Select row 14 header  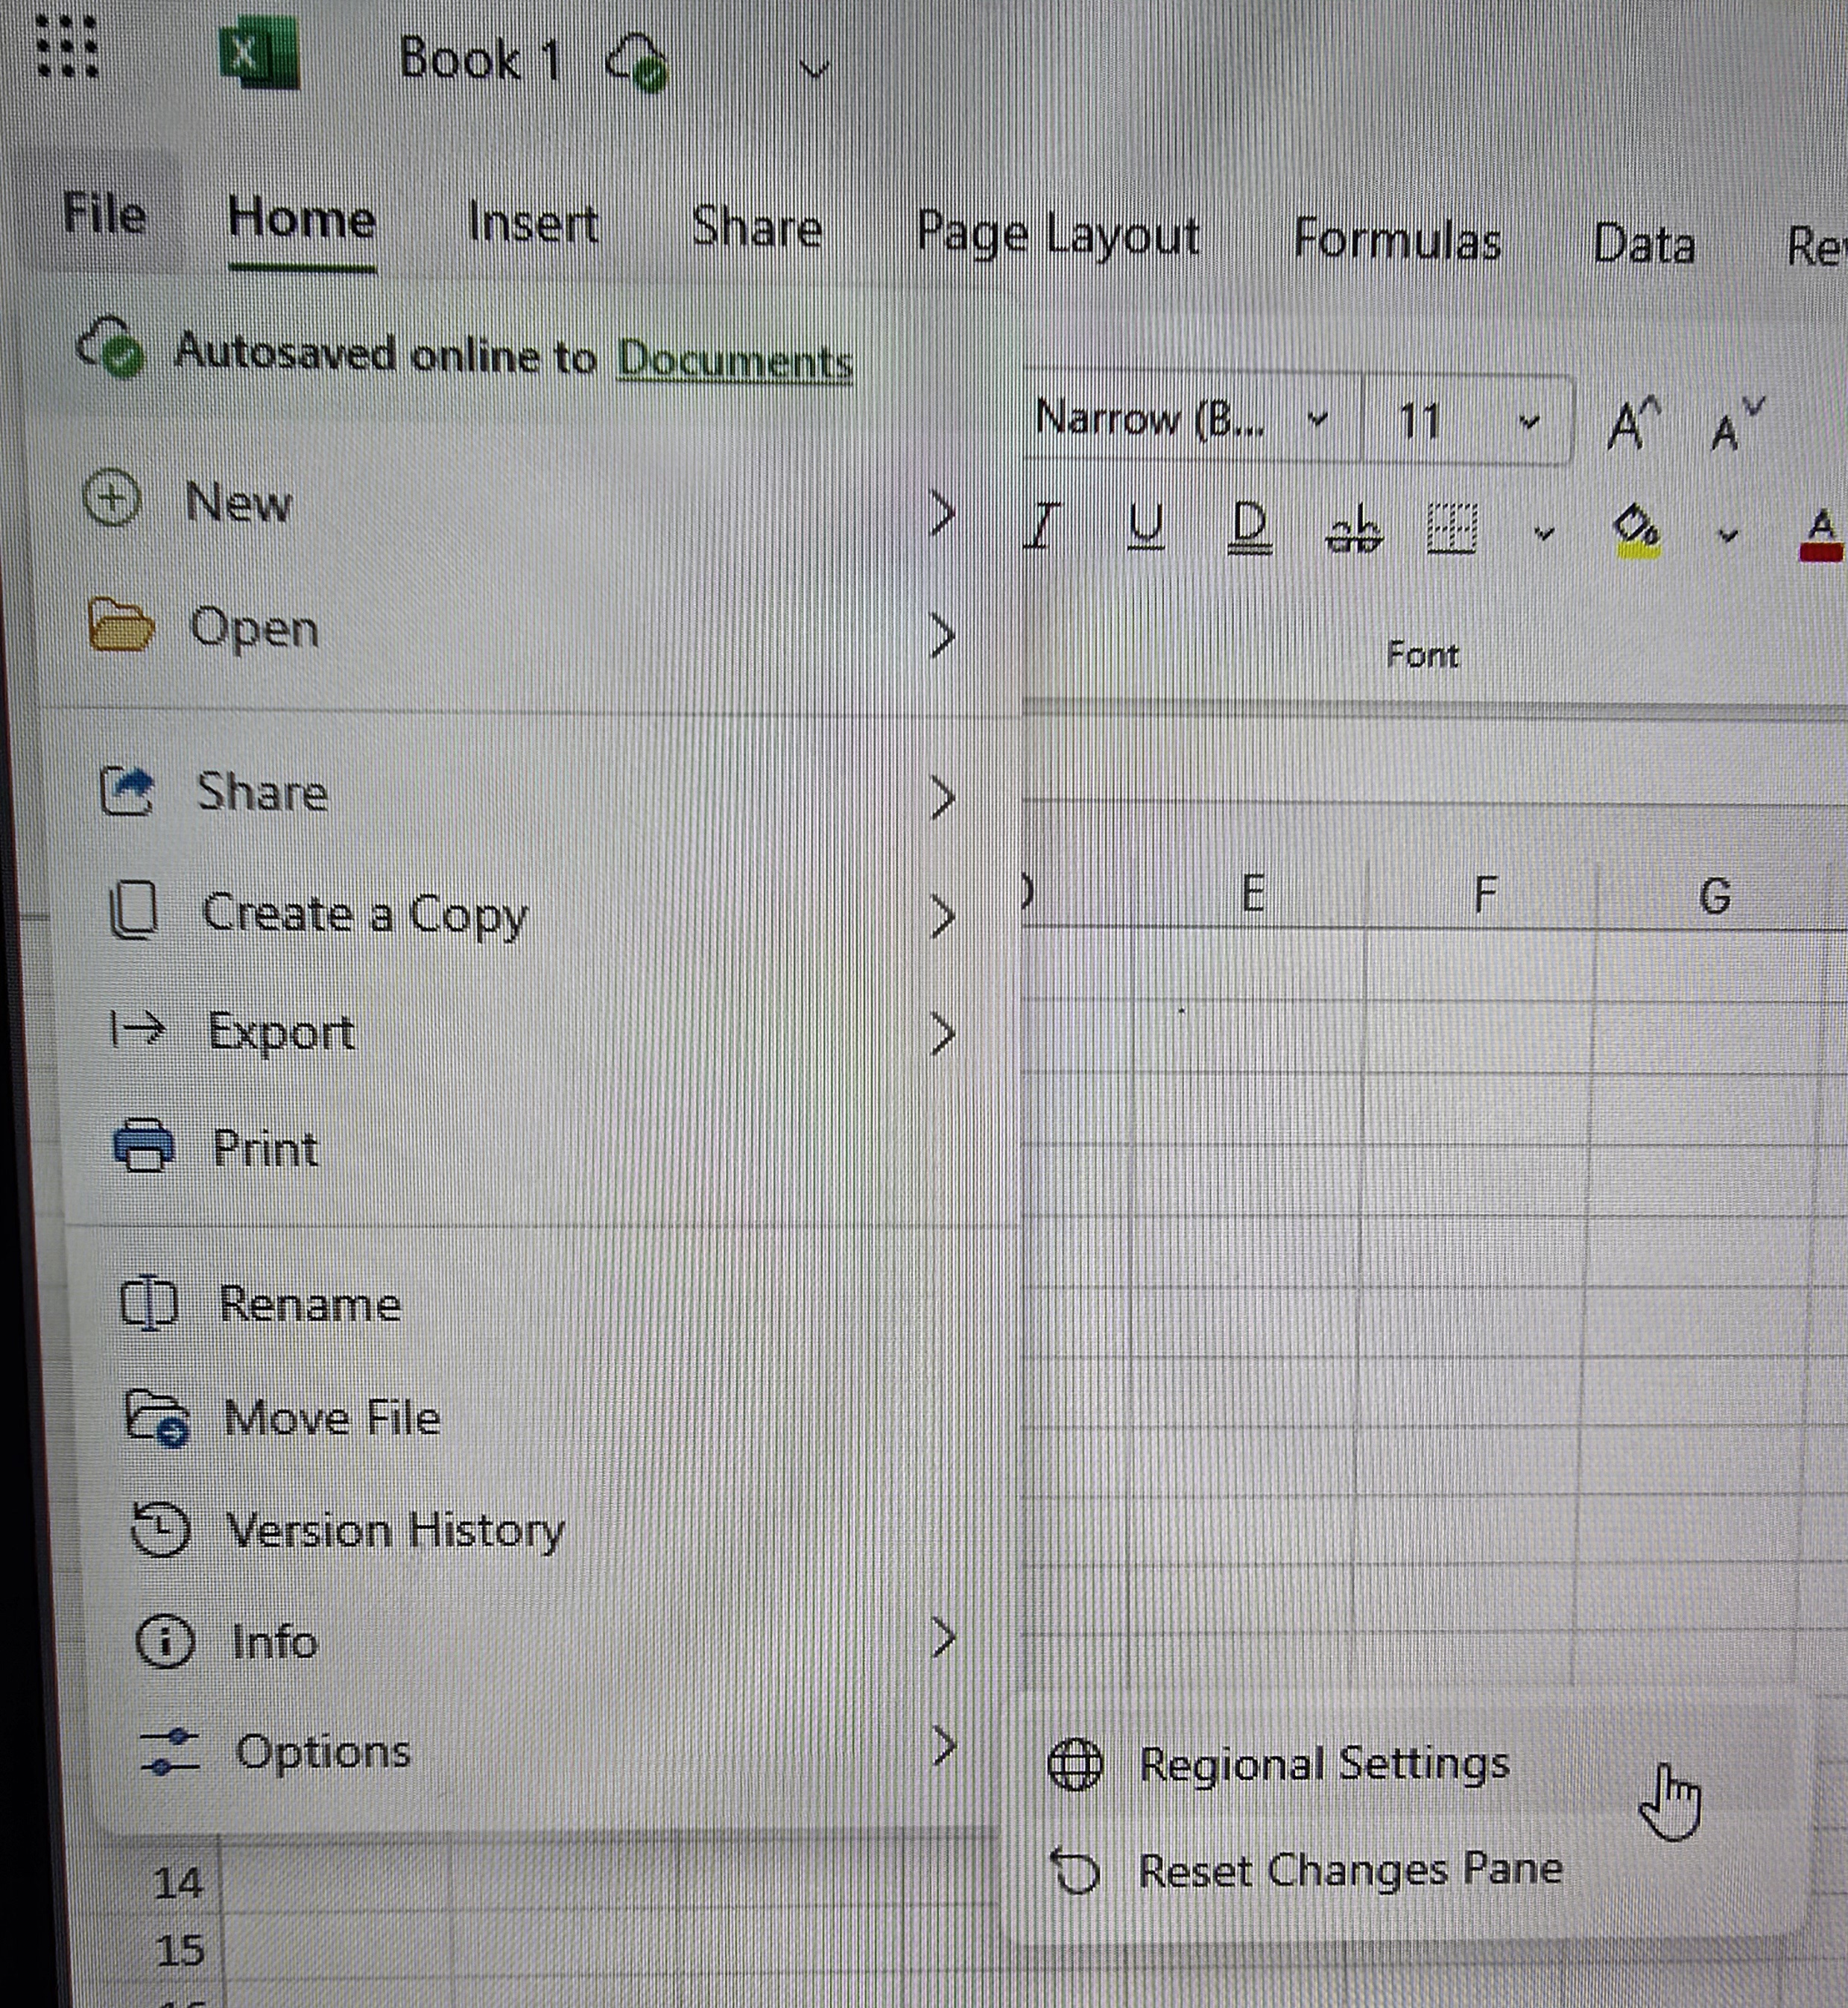(x=178, y=1884)
